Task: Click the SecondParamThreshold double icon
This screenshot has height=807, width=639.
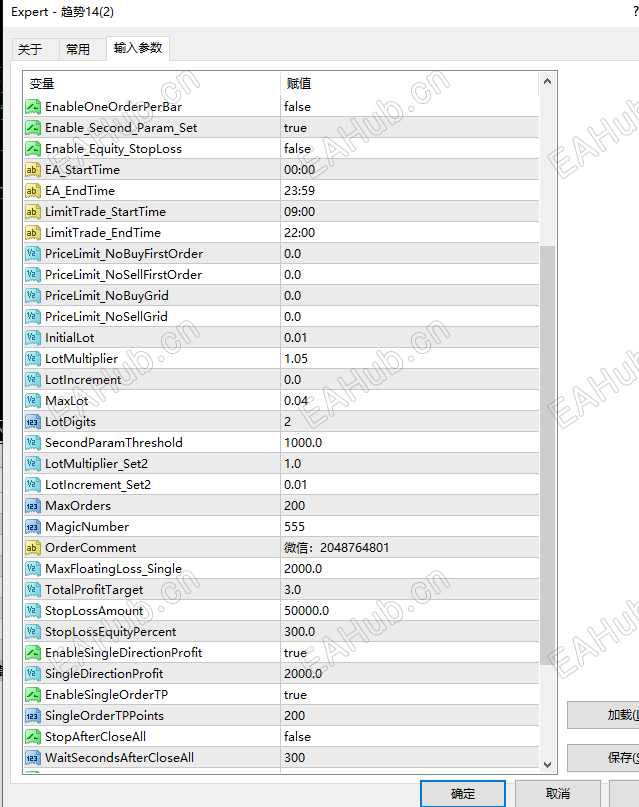Action: point(32,443)
